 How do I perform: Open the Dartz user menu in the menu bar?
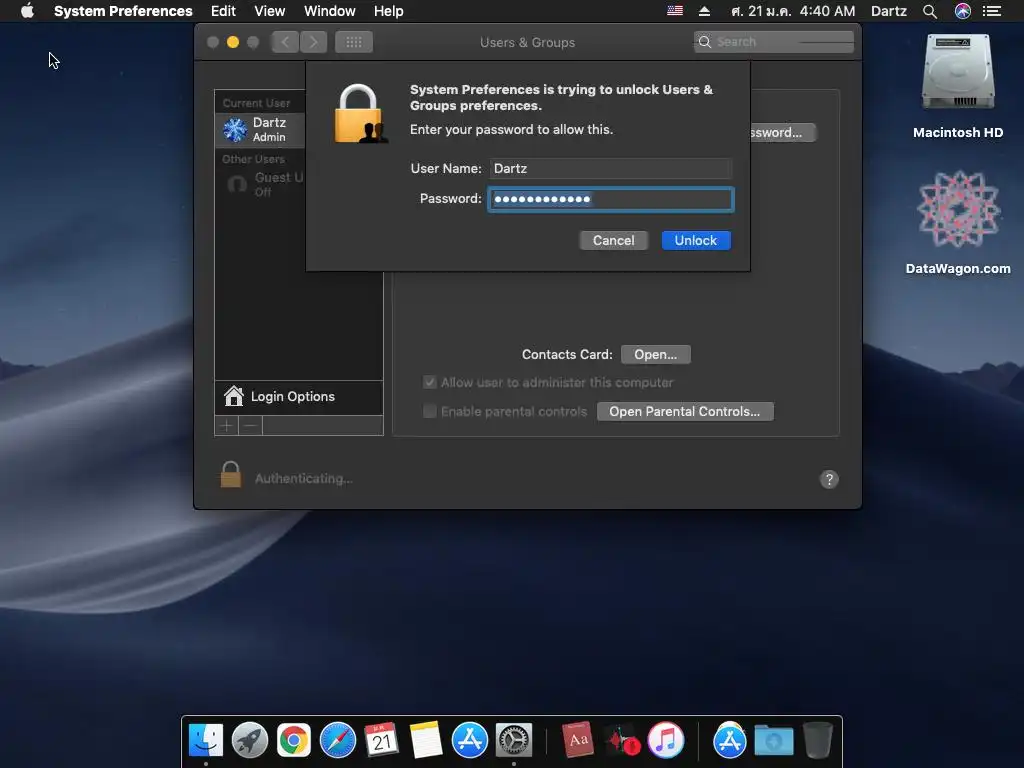click(x=888, y=11)
